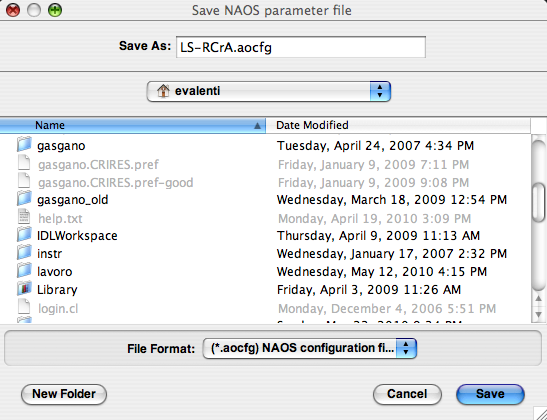Click the help.txt document icon
The width and height of the screenshot is (547, 420).
pos(24,217)
